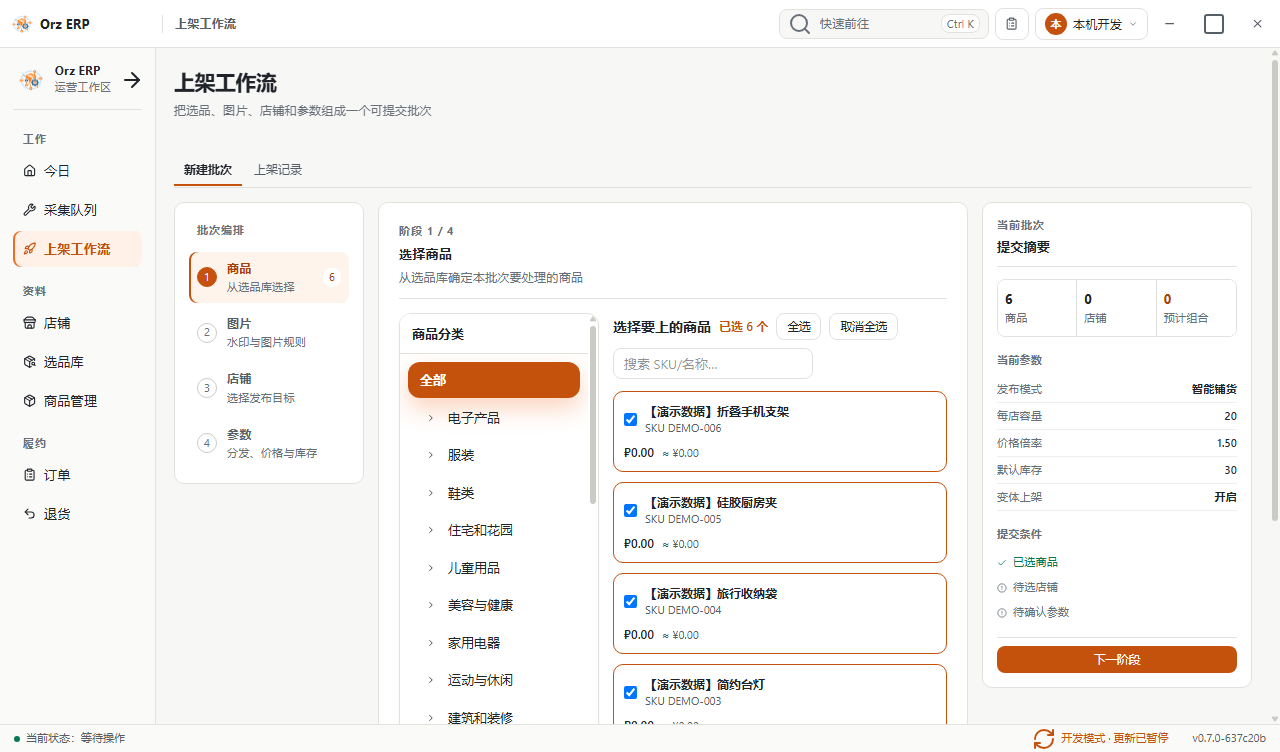Click the 已选 6 个 count label
This screenshot has height=752, width=1280.
(744, 327)
